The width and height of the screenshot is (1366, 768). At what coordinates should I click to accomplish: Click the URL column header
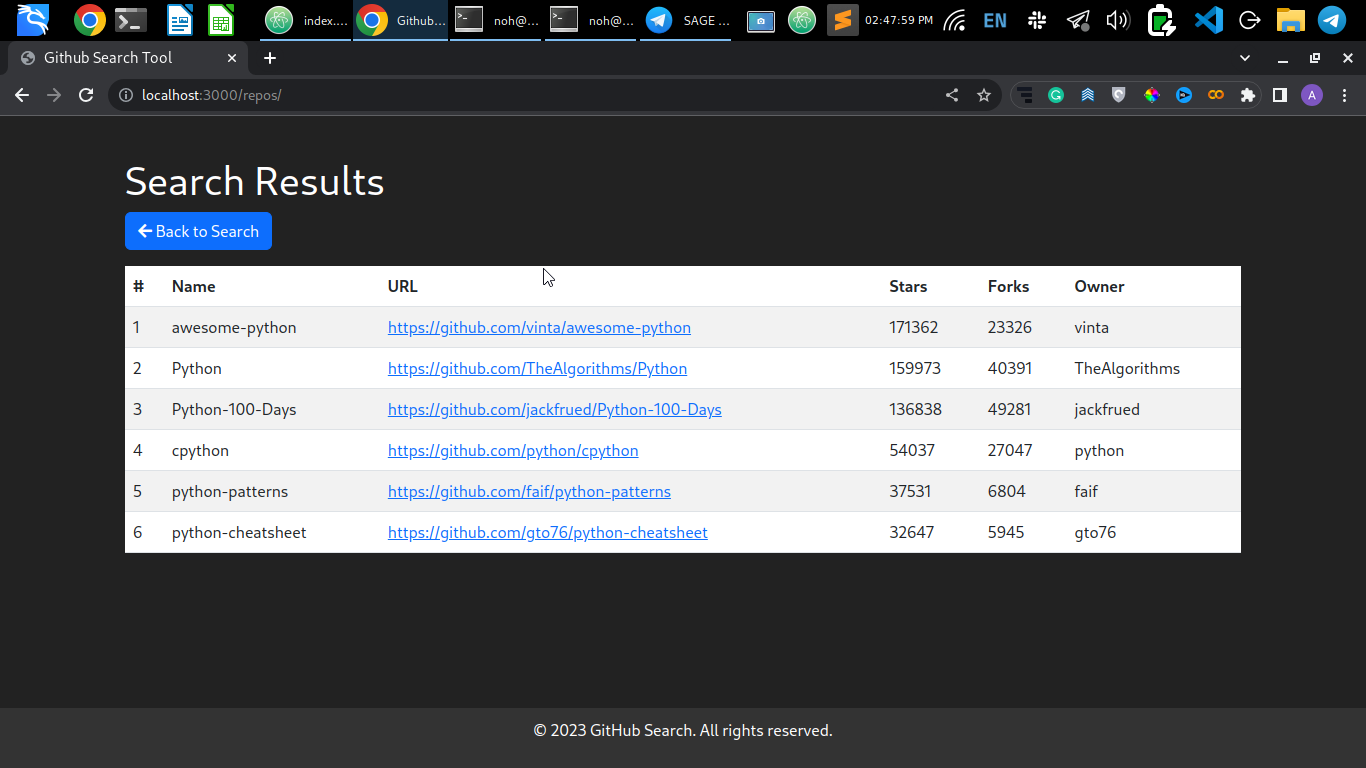(403, 286)
